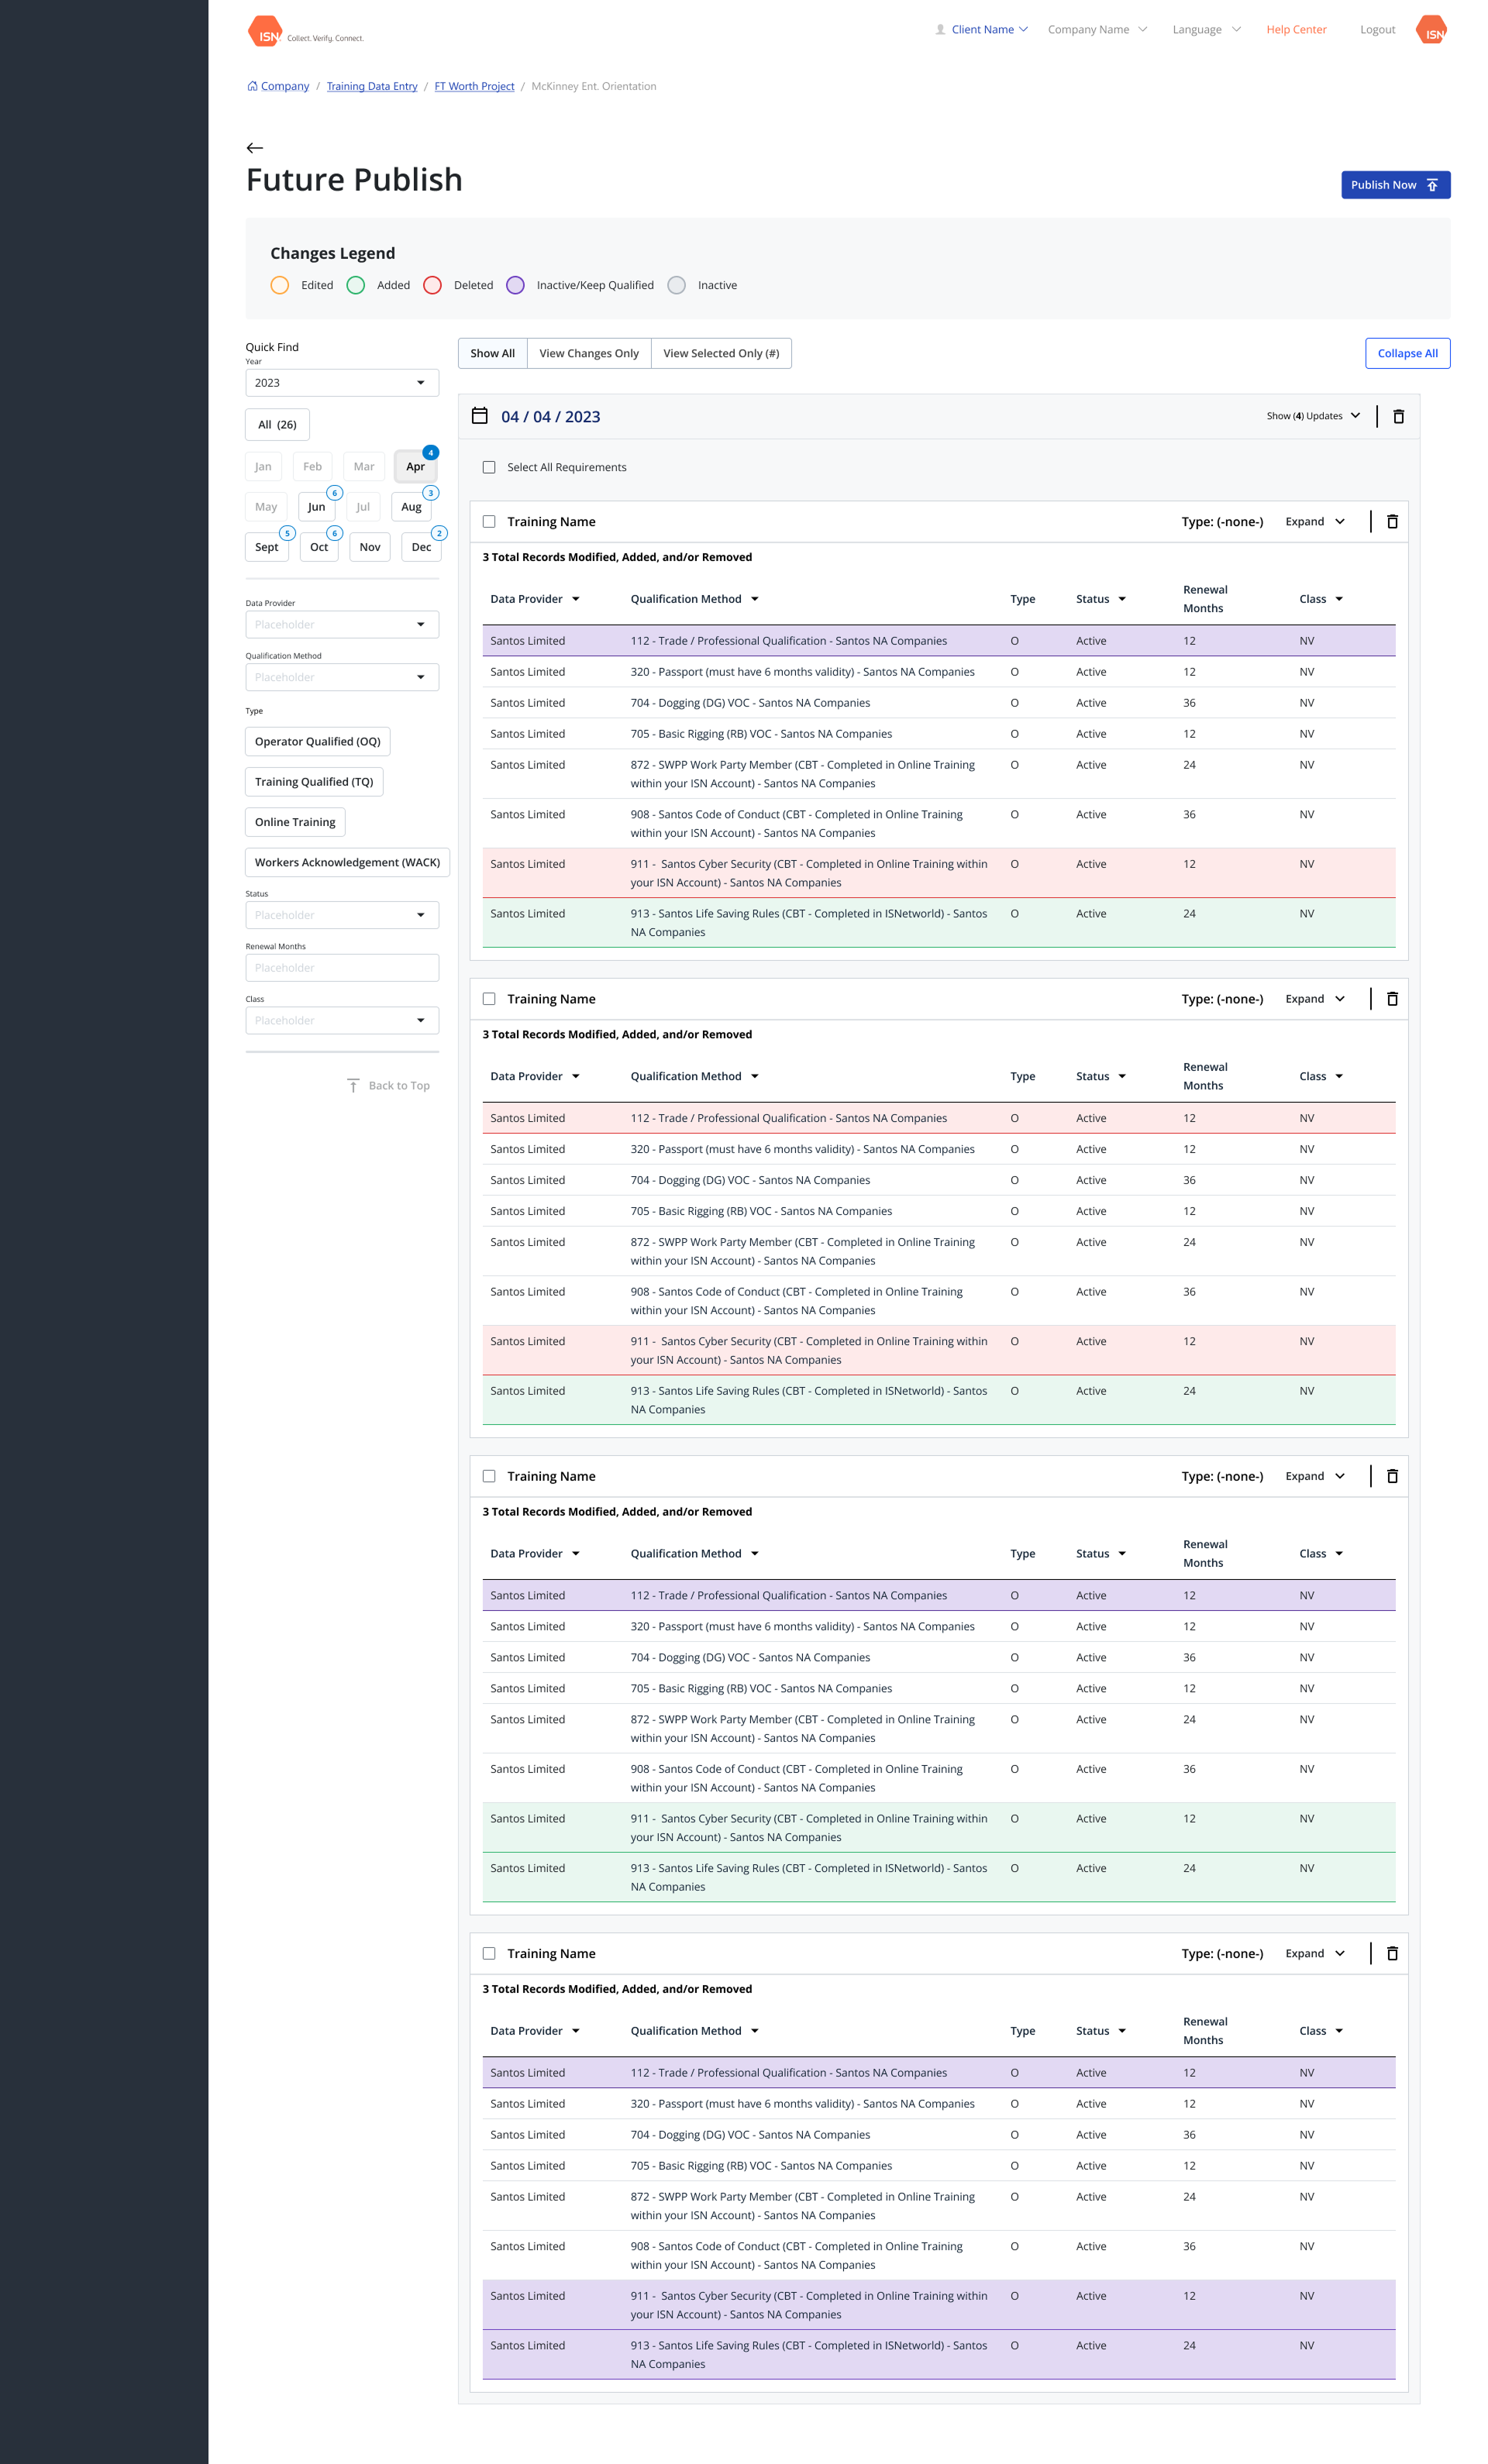Screen dimensions: 1488x2464
Task: Switch to View Selected Only (#) tab
Action: (721, 353)
